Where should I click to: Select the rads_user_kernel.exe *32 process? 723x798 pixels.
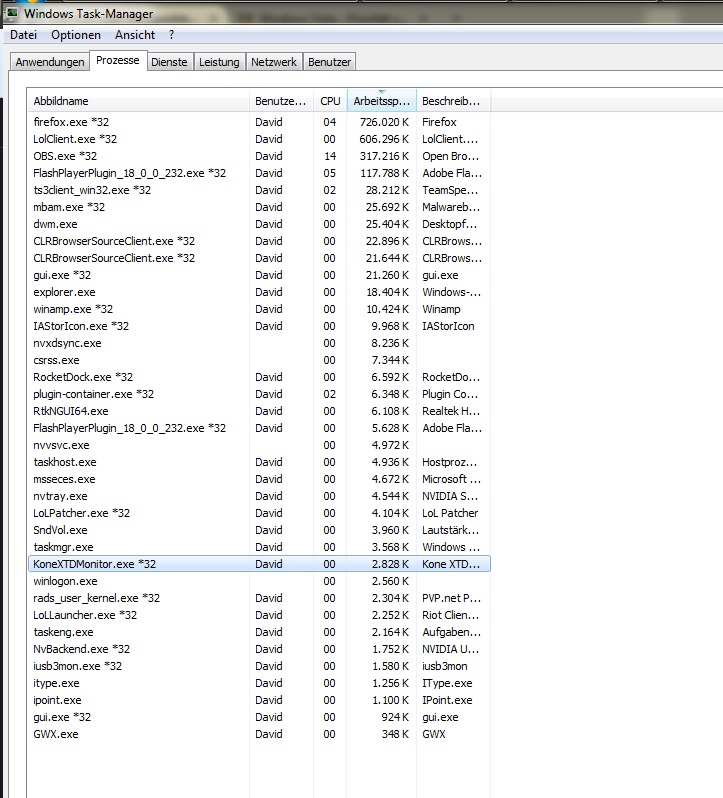(259, 598)
